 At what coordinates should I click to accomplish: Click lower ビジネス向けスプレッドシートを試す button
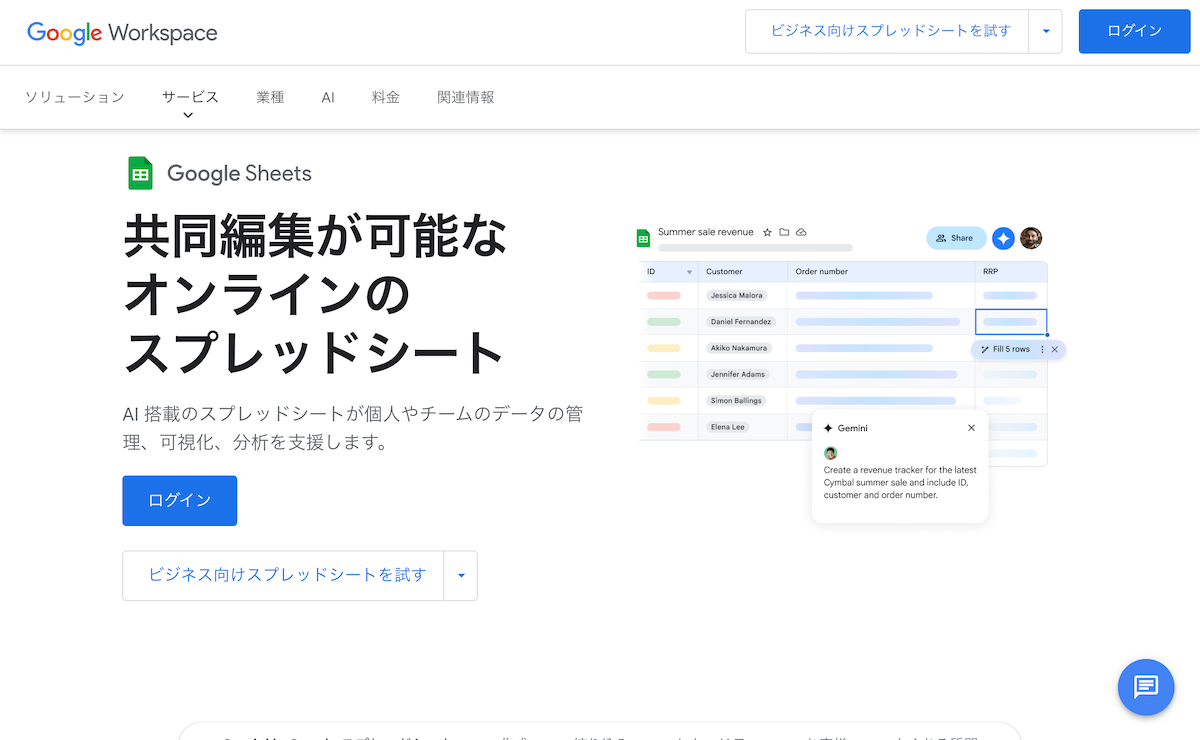pos(283,575)
